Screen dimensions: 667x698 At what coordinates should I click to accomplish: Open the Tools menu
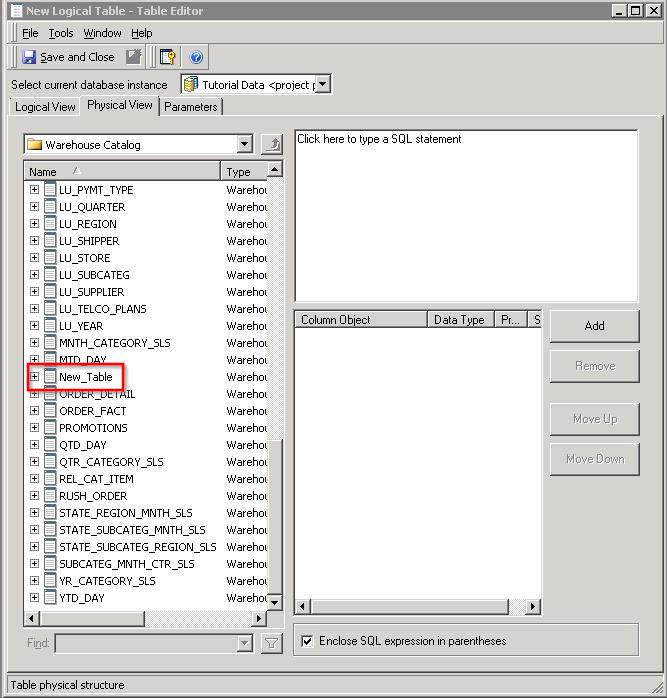(61, 33)
